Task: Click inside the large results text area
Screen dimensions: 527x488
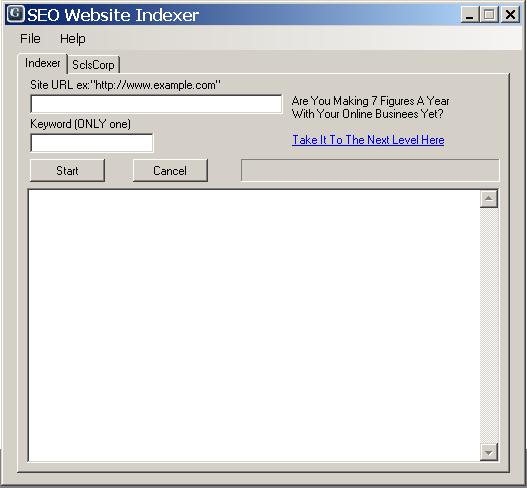Action: pyautogui.click(x=254, y=325)
